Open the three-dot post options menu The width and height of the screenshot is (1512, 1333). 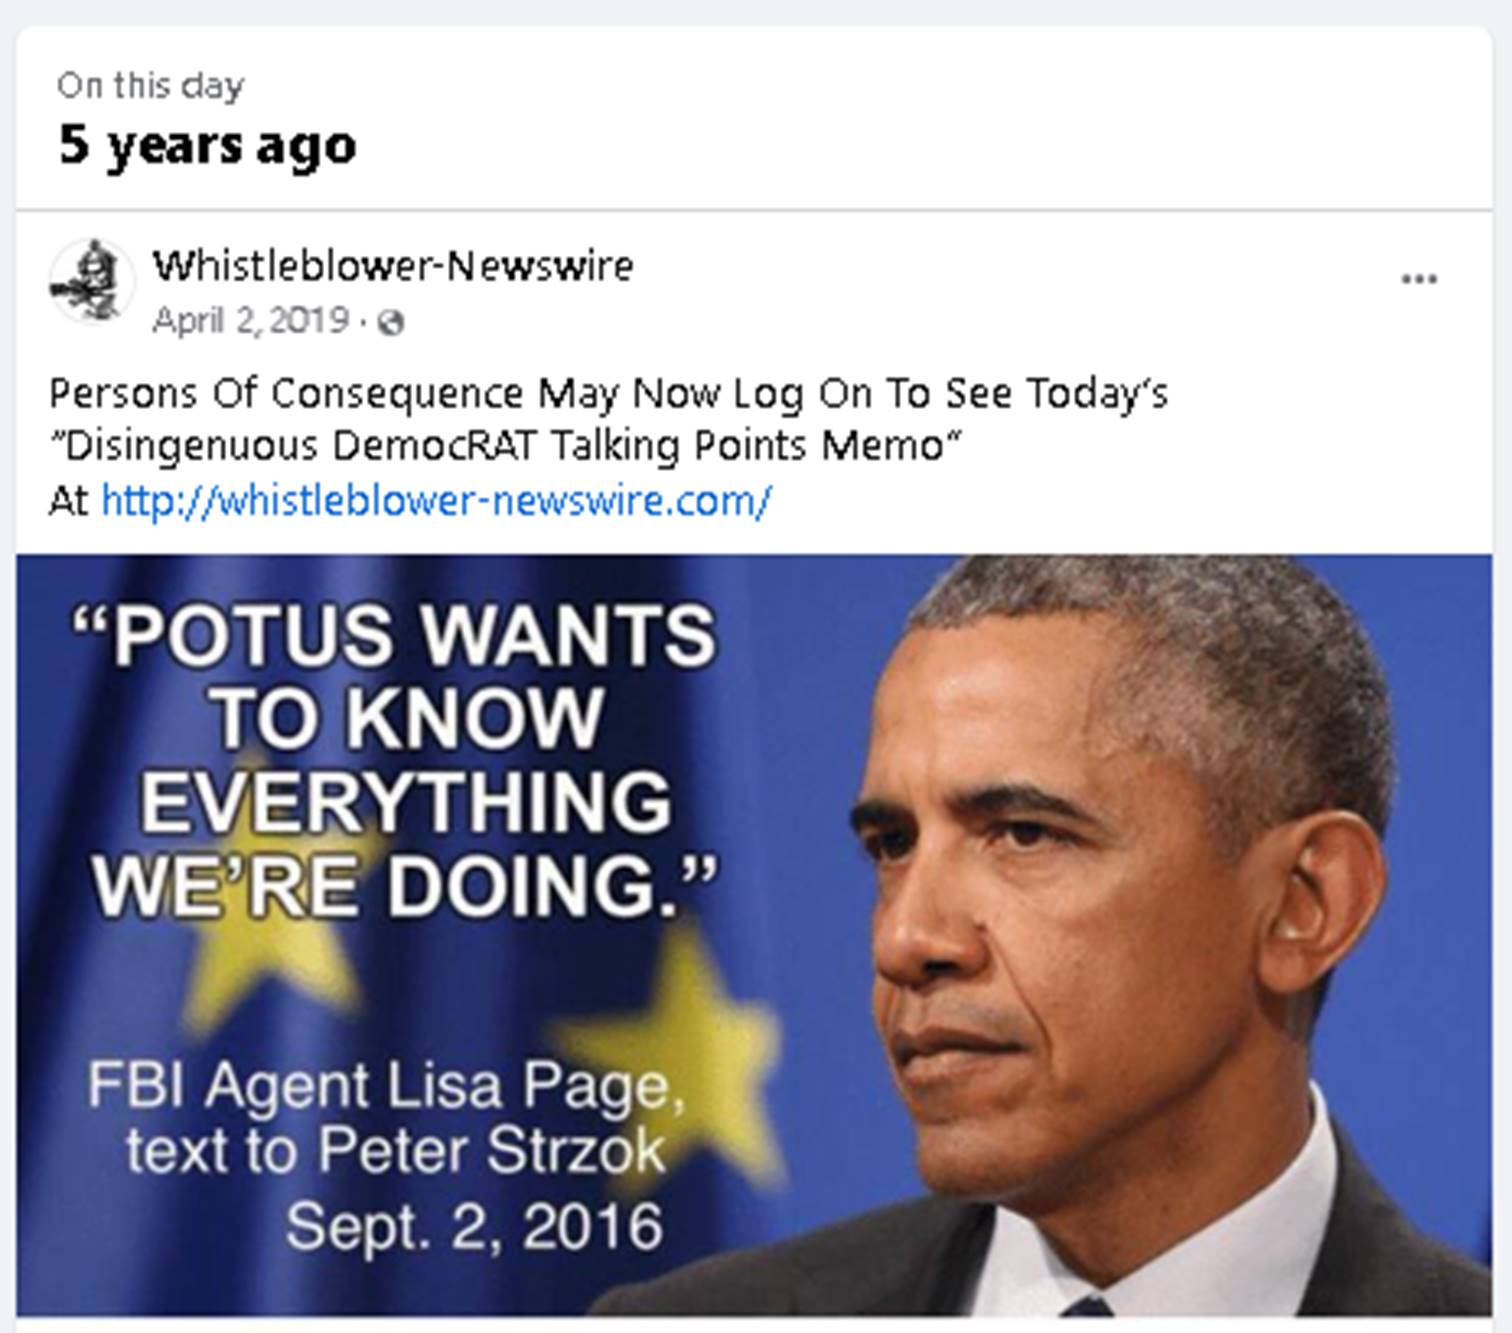click(x=1418, y=279)
